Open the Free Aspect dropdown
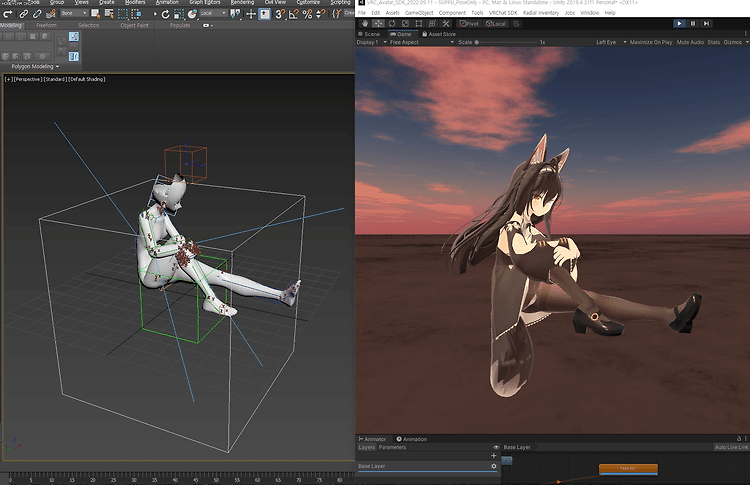 click(x=421, y=42)
